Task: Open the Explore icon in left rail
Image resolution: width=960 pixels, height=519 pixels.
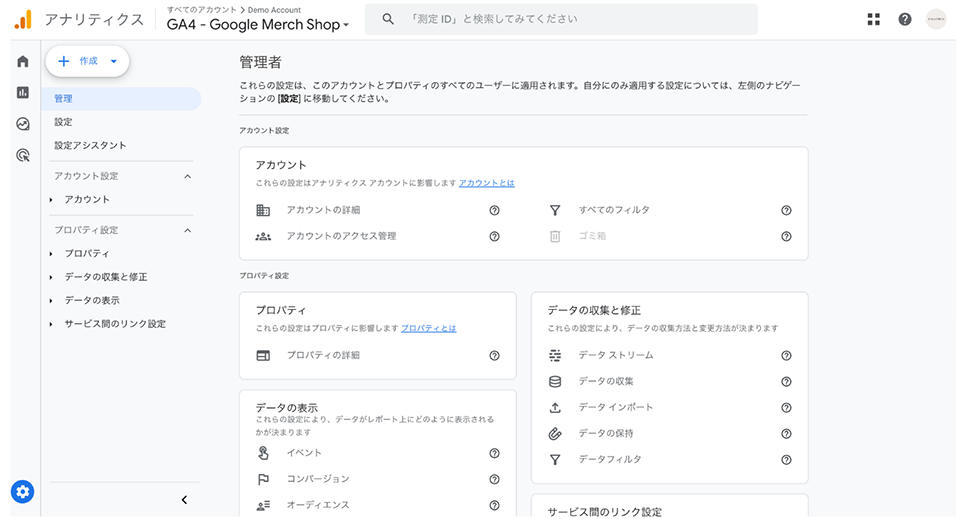Action: click(x=23, y=124)
